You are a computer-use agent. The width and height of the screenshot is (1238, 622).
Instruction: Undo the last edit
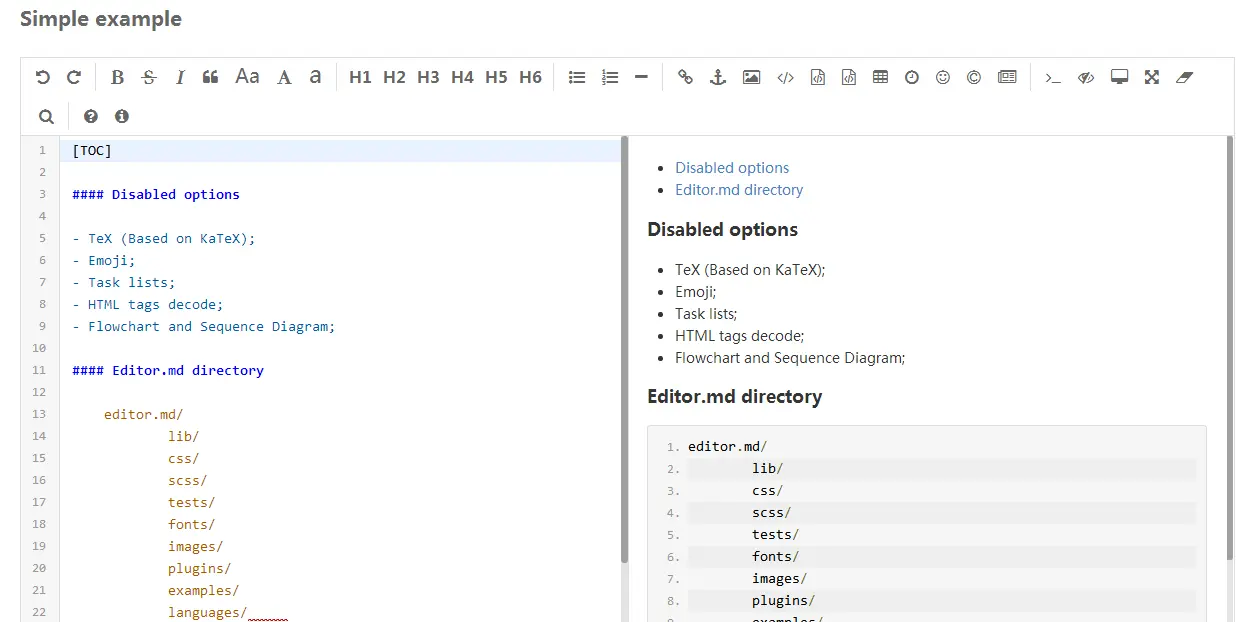tap(42, 77)
